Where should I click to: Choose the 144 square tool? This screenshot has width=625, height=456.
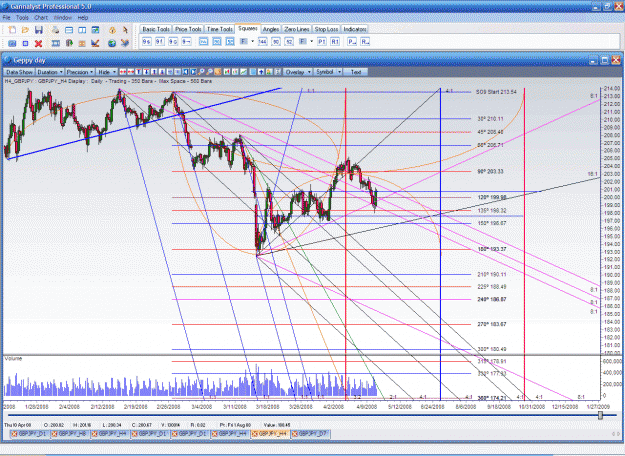(x=262, y=41)
